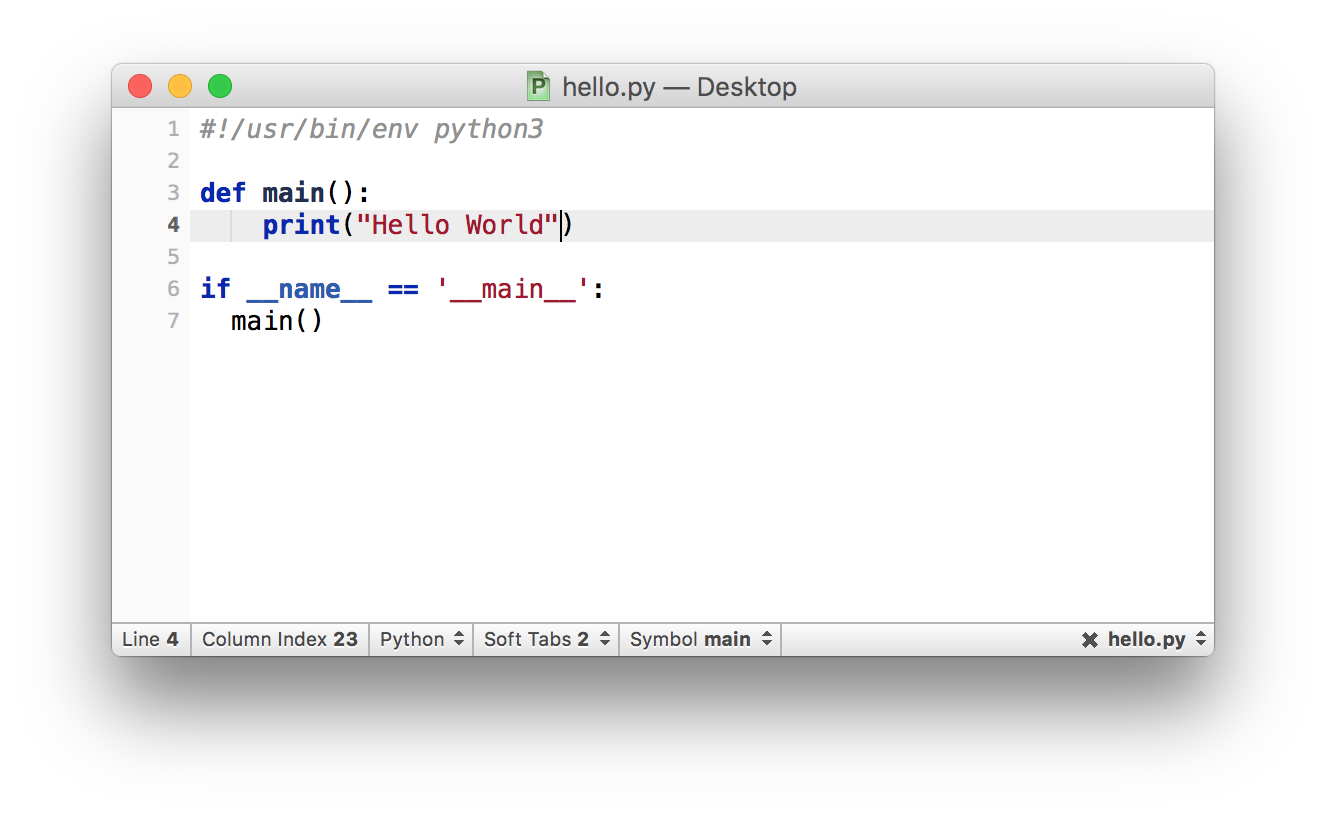
Task: Open the Python language grammar dropdown
Action: click(x=420, y=639)
